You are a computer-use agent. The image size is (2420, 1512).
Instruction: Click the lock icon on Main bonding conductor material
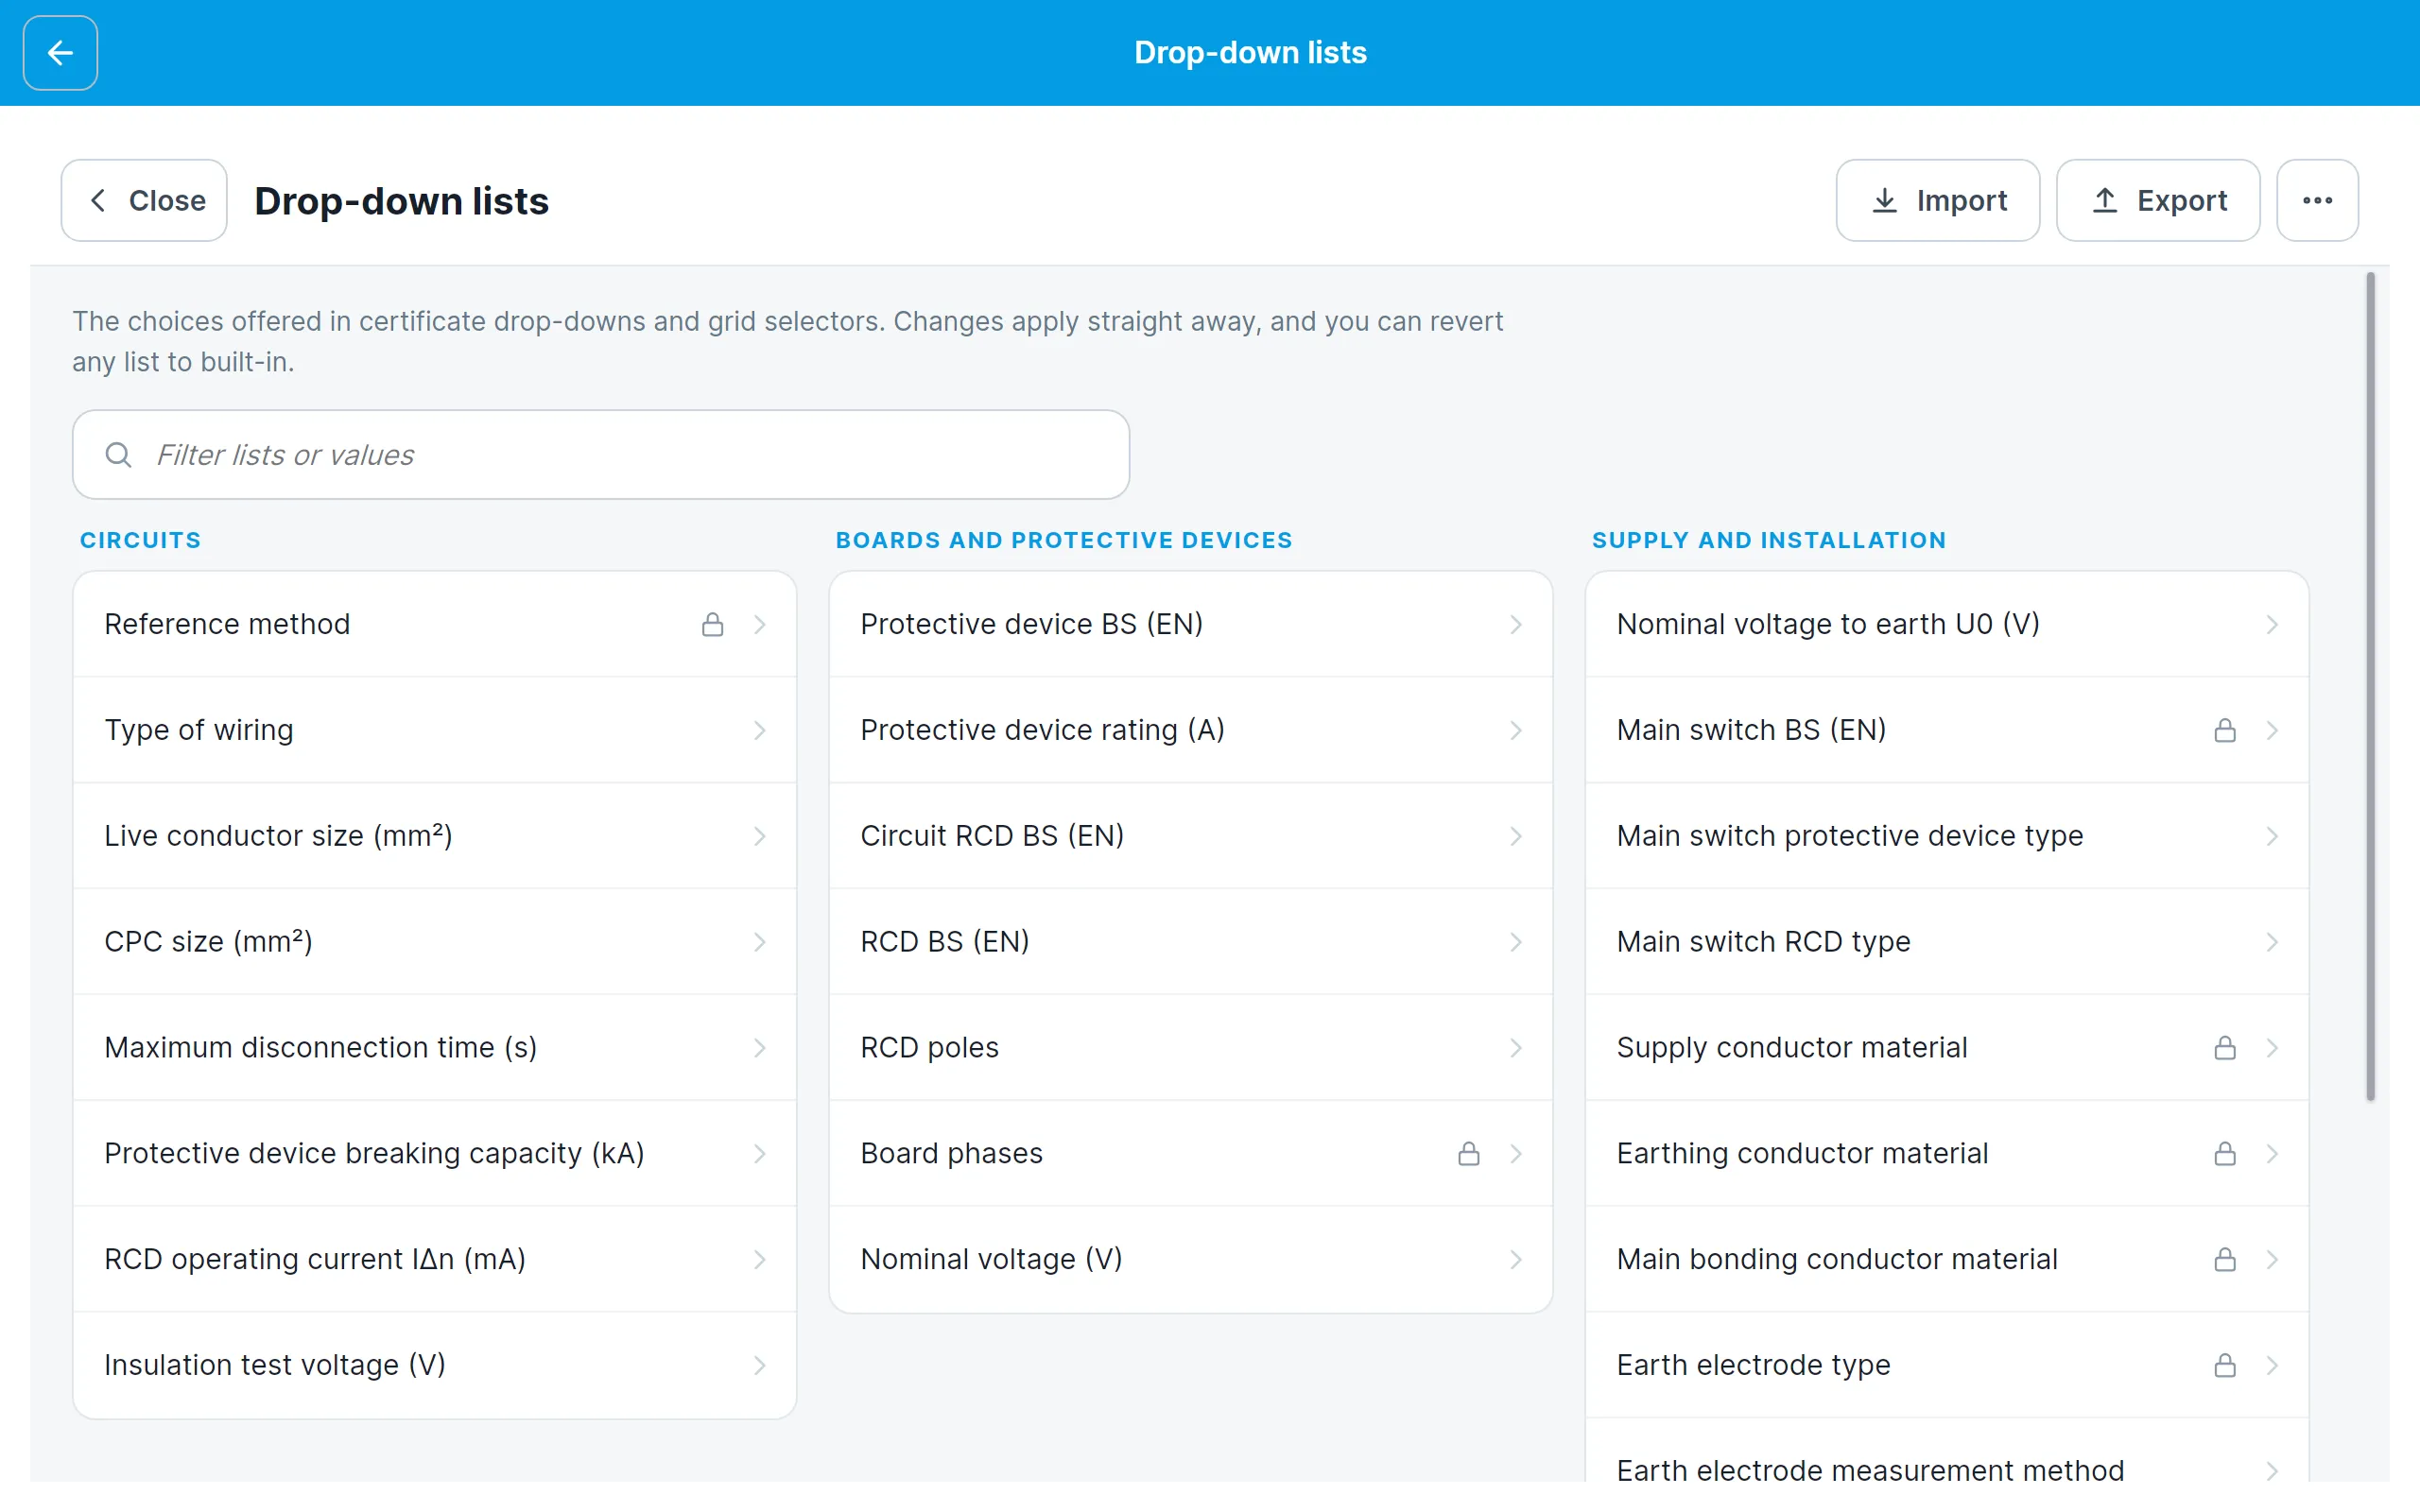click(x=2224, y=1259)
